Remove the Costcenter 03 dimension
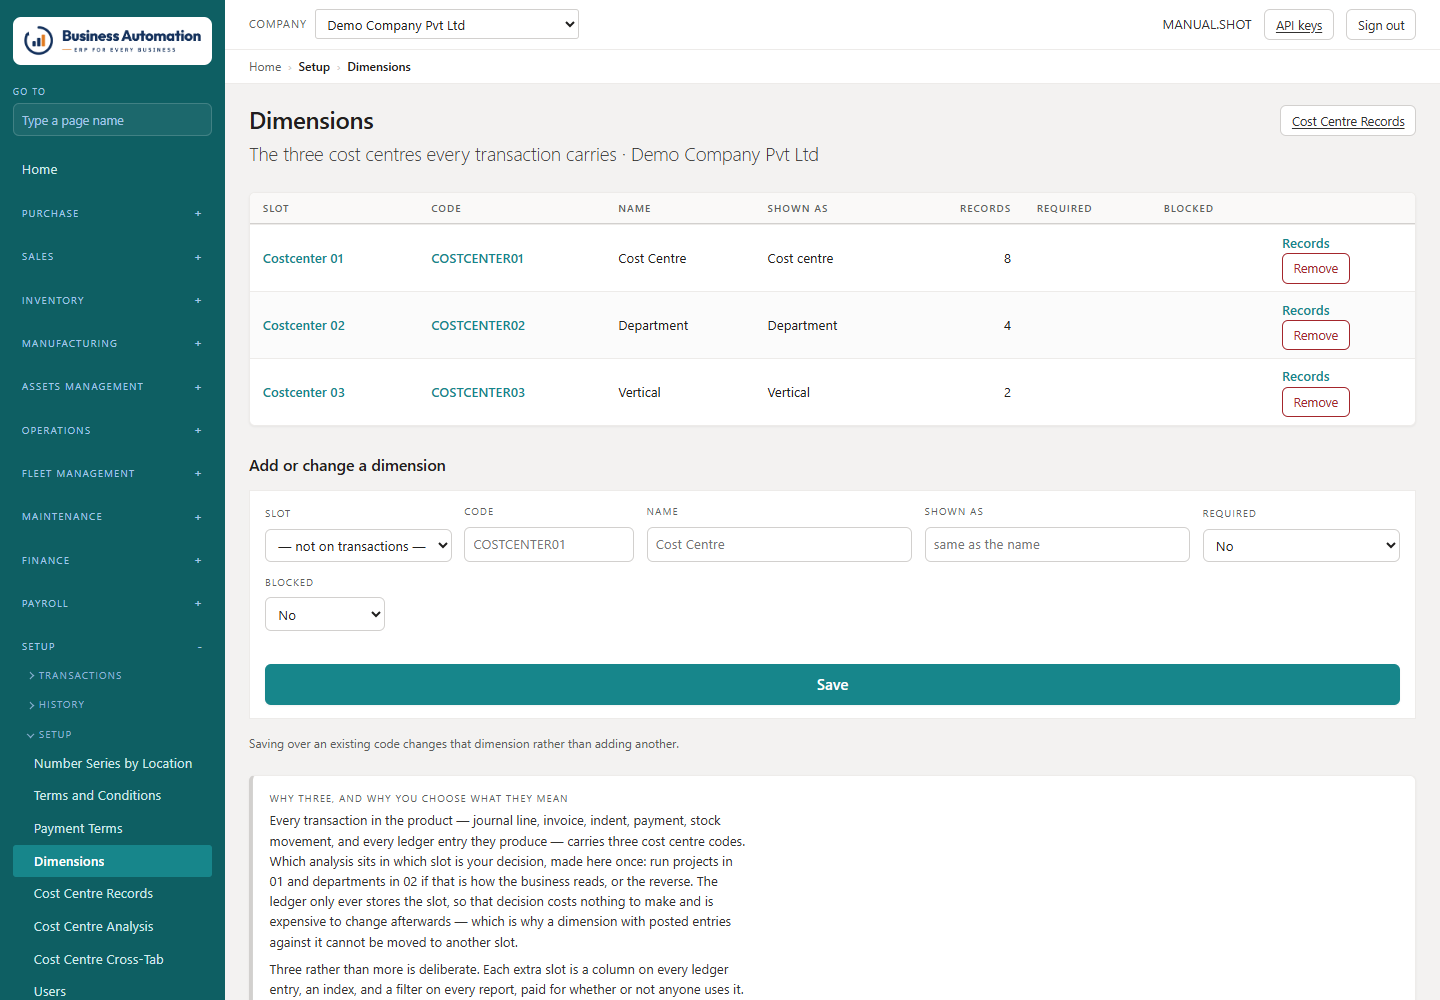 (1316, 403)
